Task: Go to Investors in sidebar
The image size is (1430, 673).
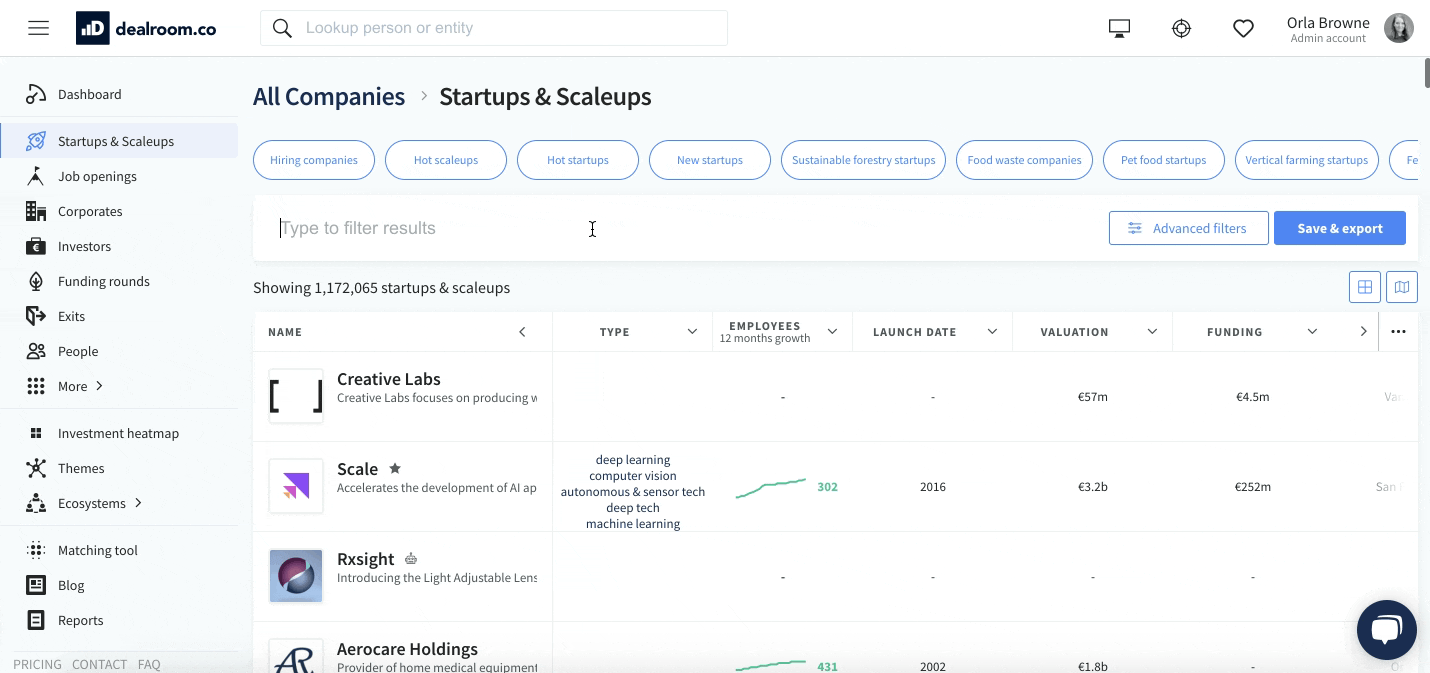Action: (84, 246)
